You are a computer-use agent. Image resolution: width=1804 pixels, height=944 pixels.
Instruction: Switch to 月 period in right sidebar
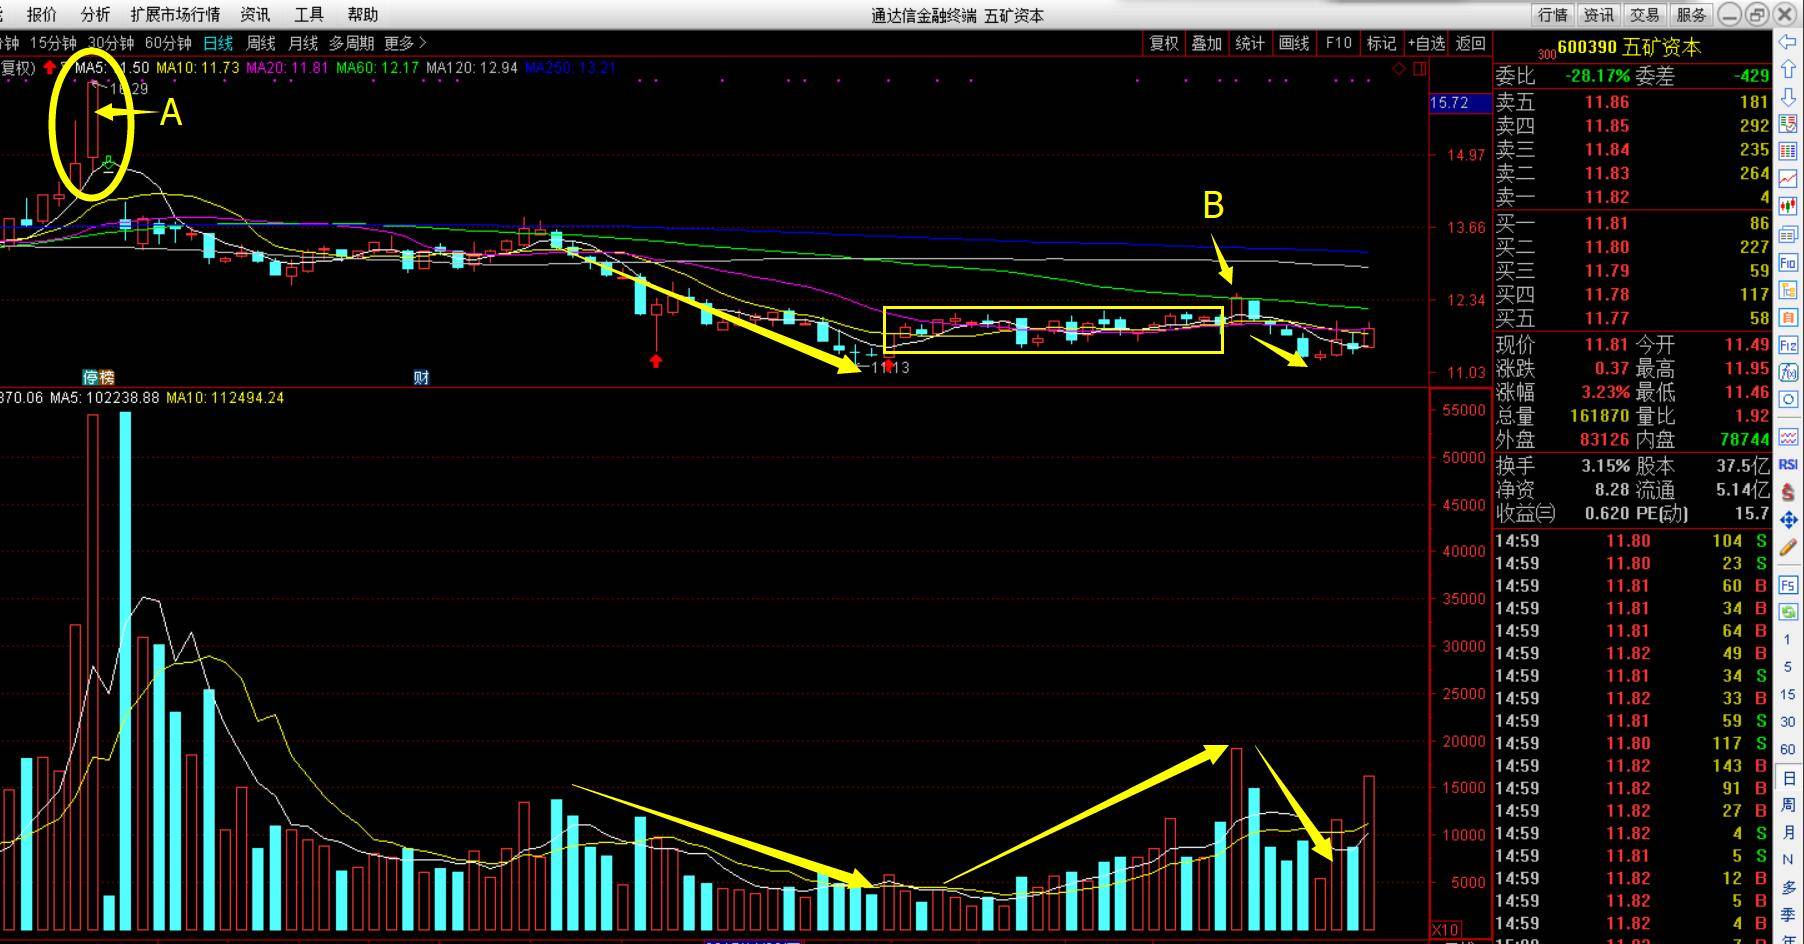[1787, 832]
